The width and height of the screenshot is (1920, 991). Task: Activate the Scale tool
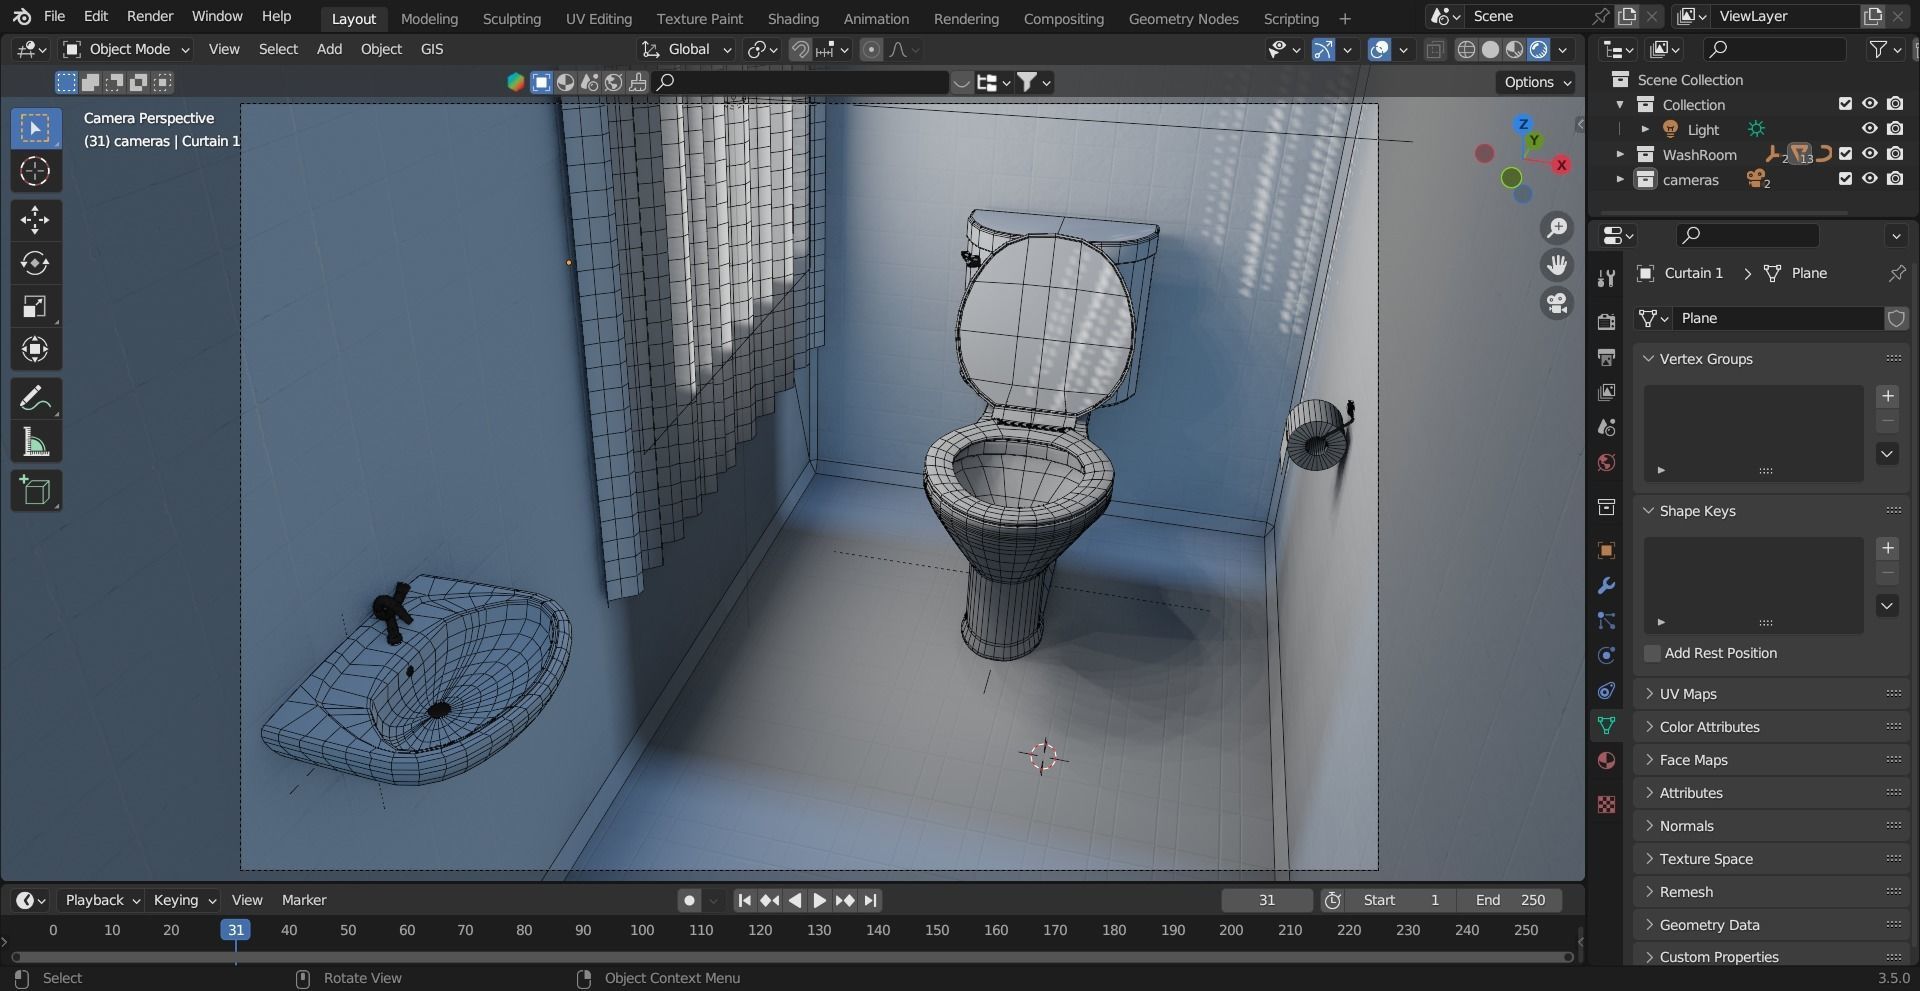[35, 306]
